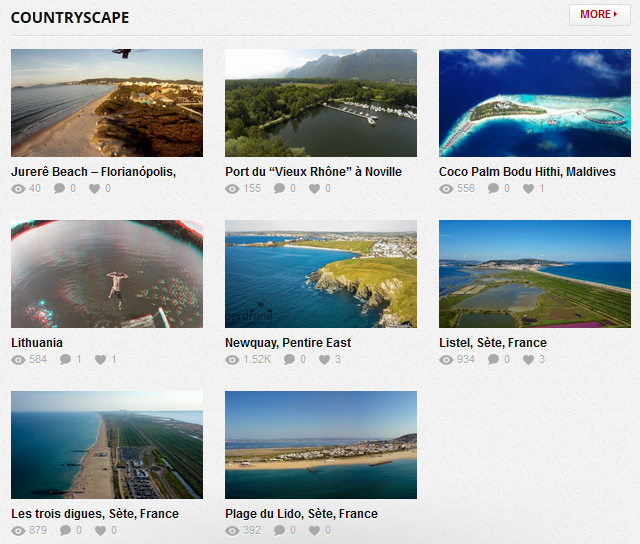Click the 40 view count for Jurerê Beach
Image resolution: width=640 pixels, height=544 pixels.
pyautogui.click(x=35, y=189)
